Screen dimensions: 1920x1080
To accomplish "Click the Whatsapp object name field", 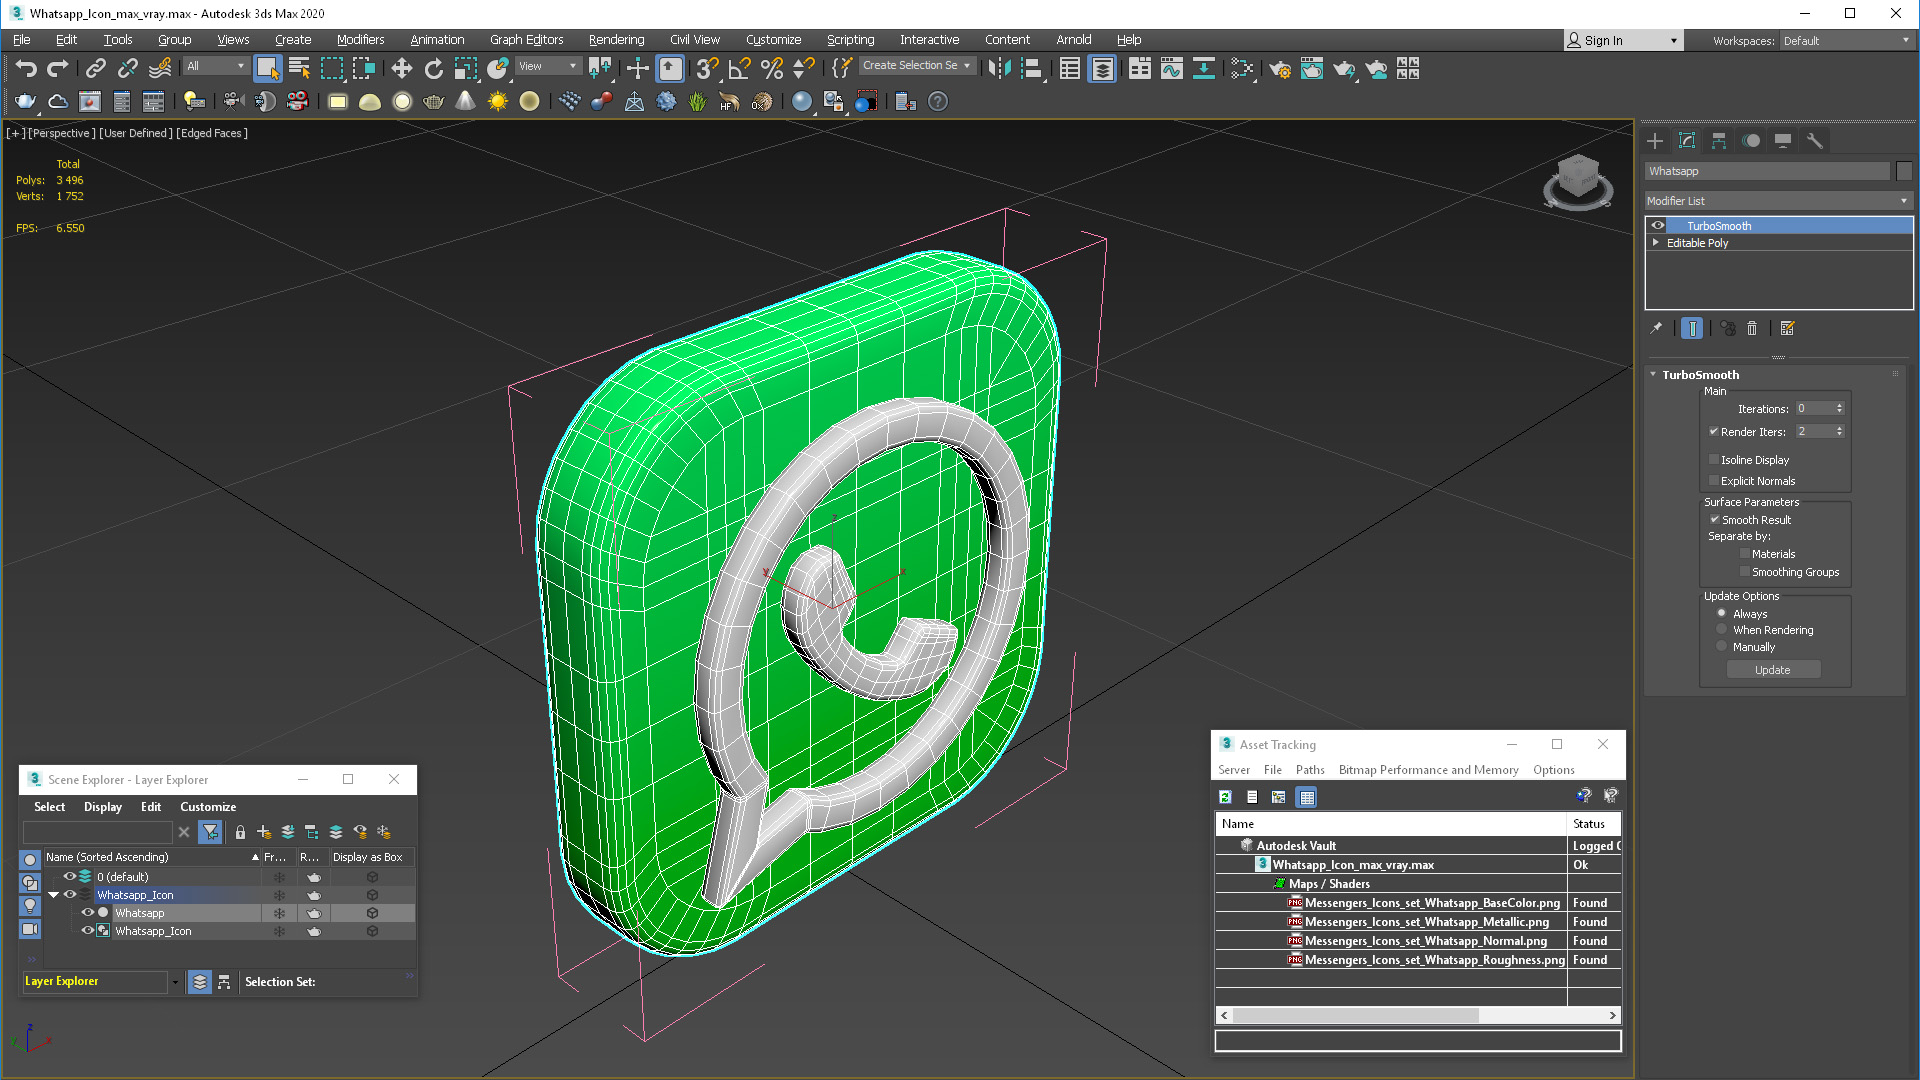I will (x=1768, y=171).
